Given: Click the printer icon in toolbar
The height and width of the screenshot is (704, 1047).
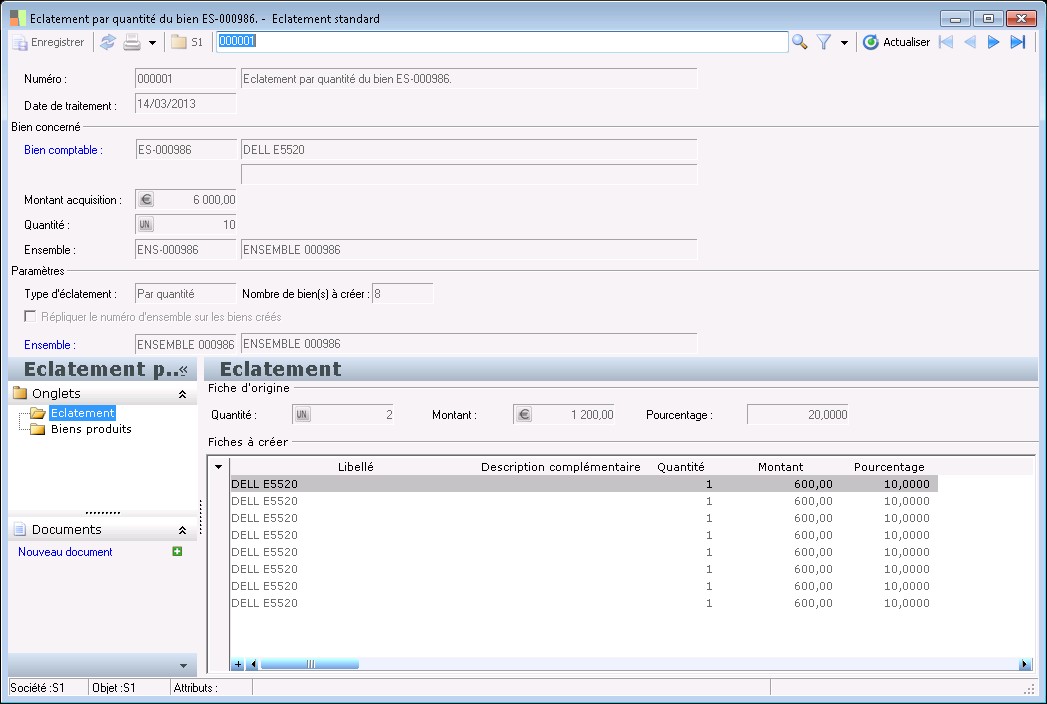Looking at the screenshot, I should click(x=132, y=42).
